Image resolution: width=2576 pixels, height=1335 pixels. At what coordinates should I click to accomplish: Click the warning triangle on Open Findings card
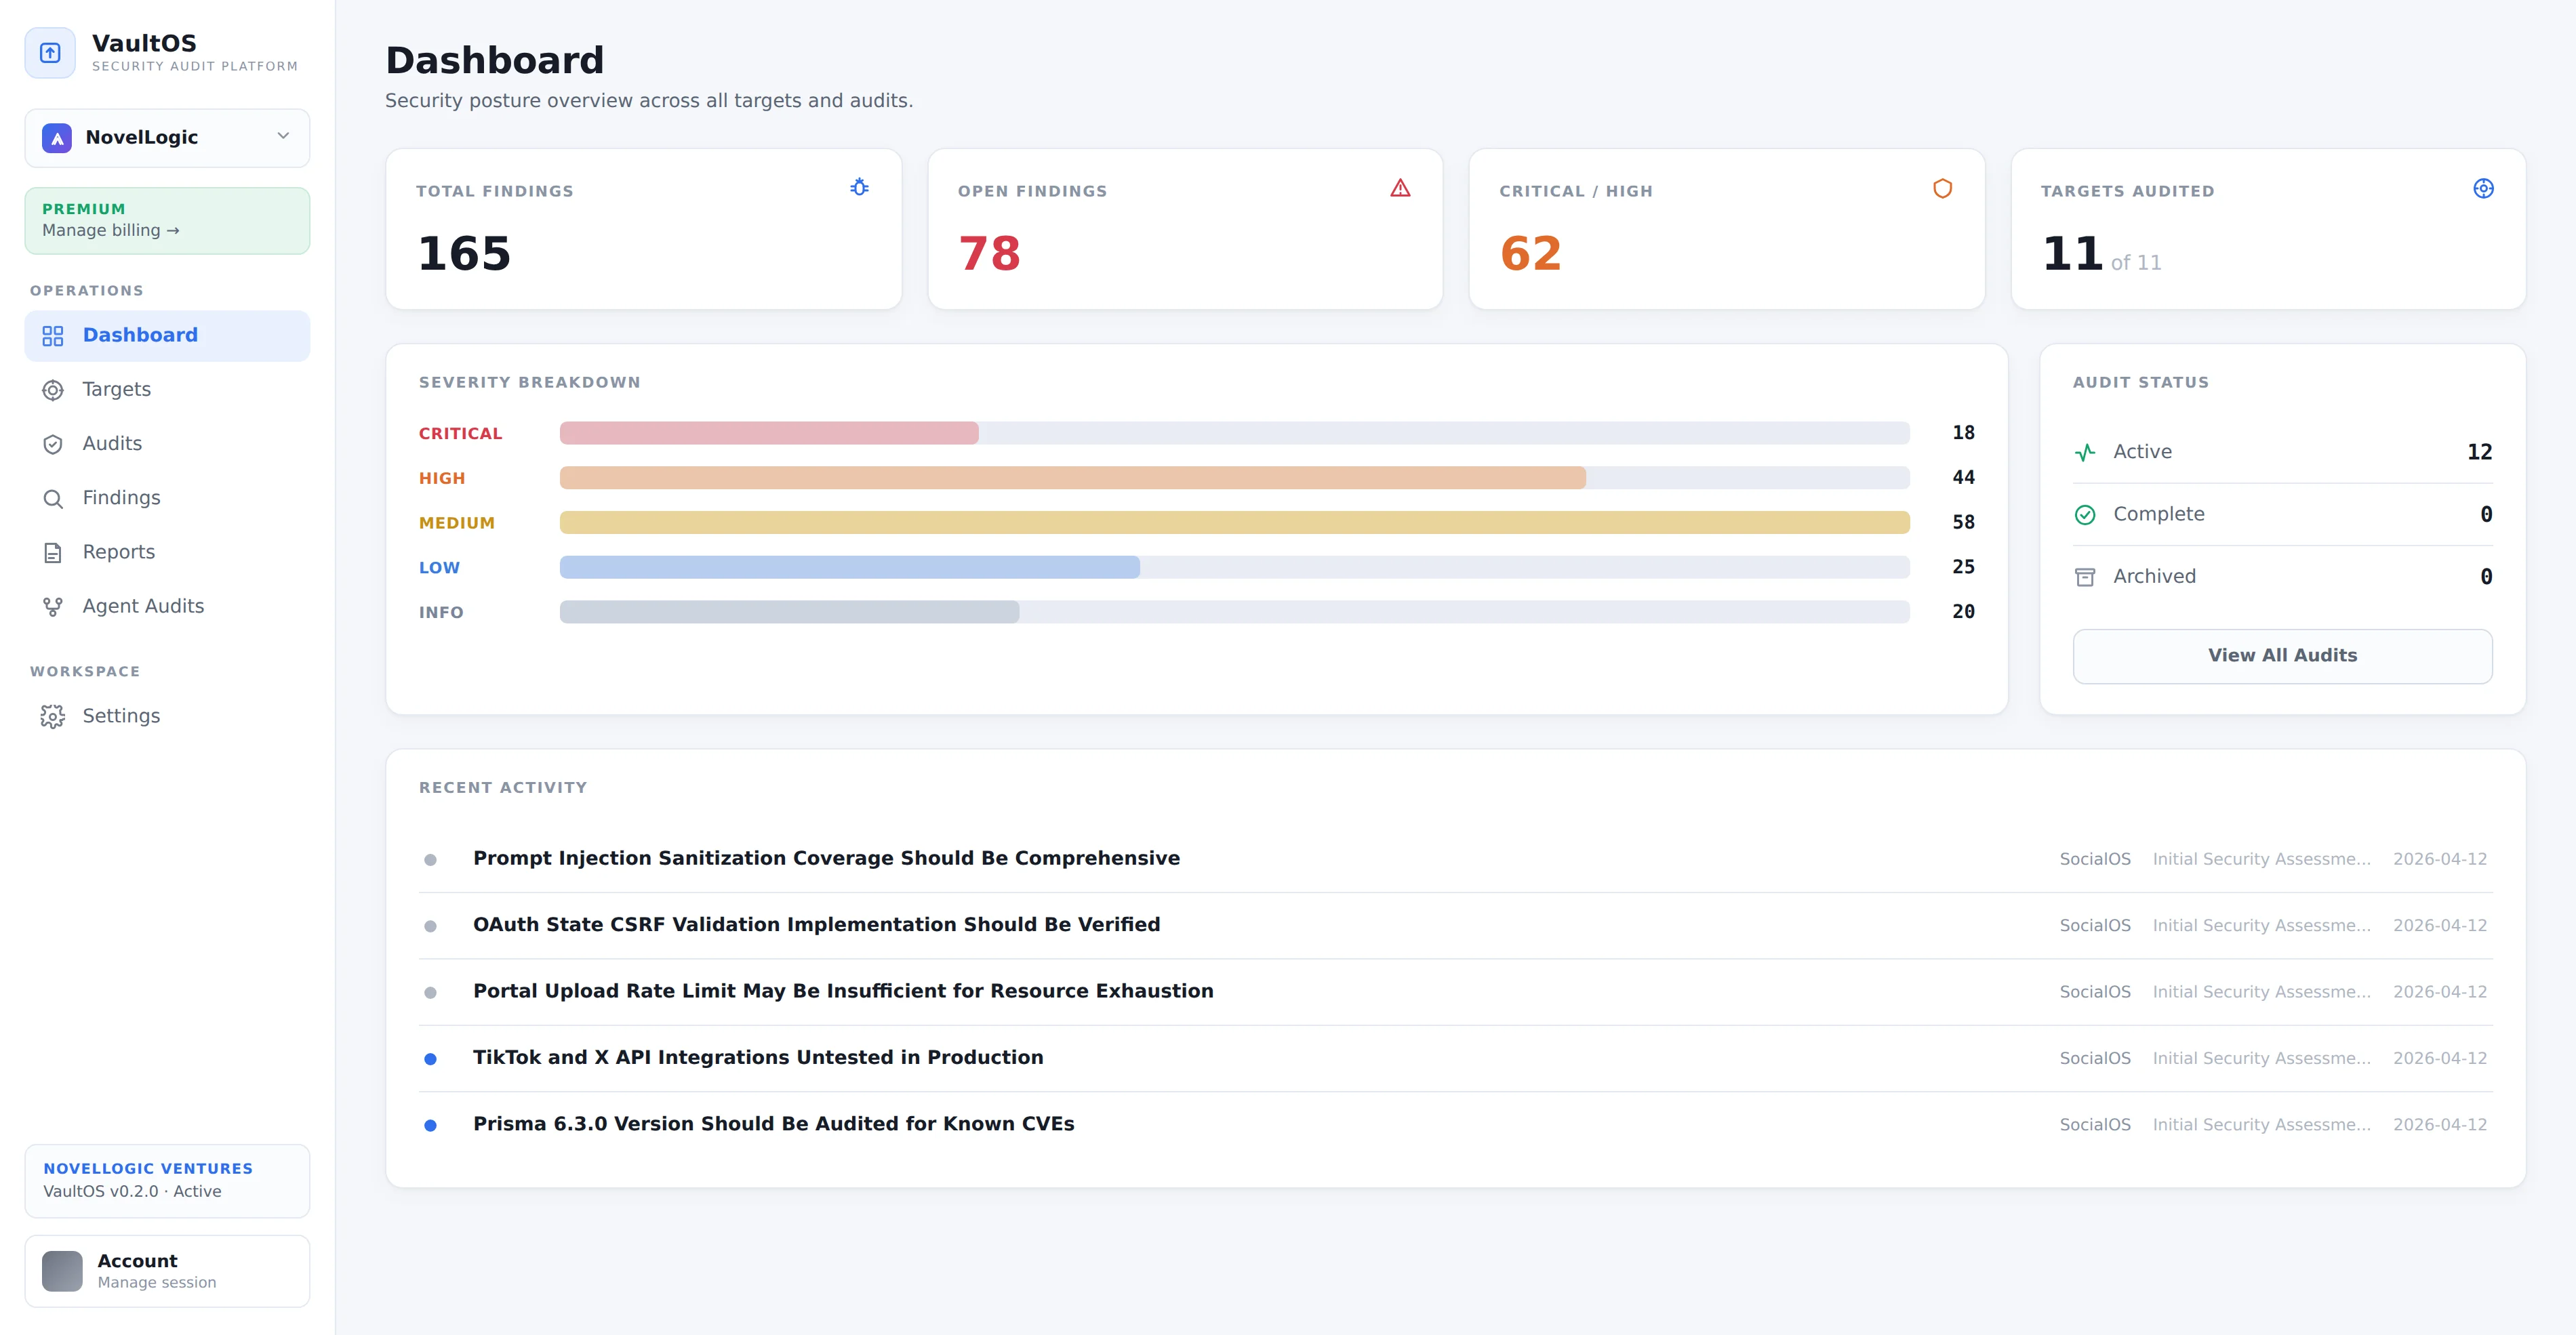coord(1400,188)
